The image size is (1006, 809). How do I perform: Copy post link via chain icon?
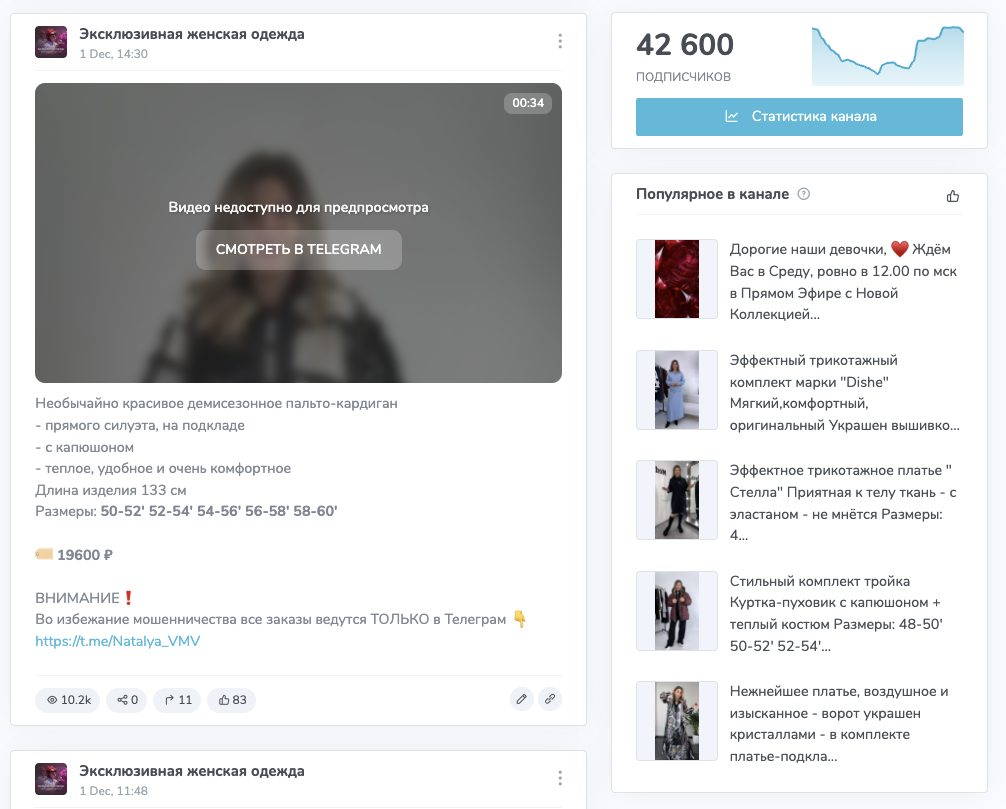click(x=550, y=699)
